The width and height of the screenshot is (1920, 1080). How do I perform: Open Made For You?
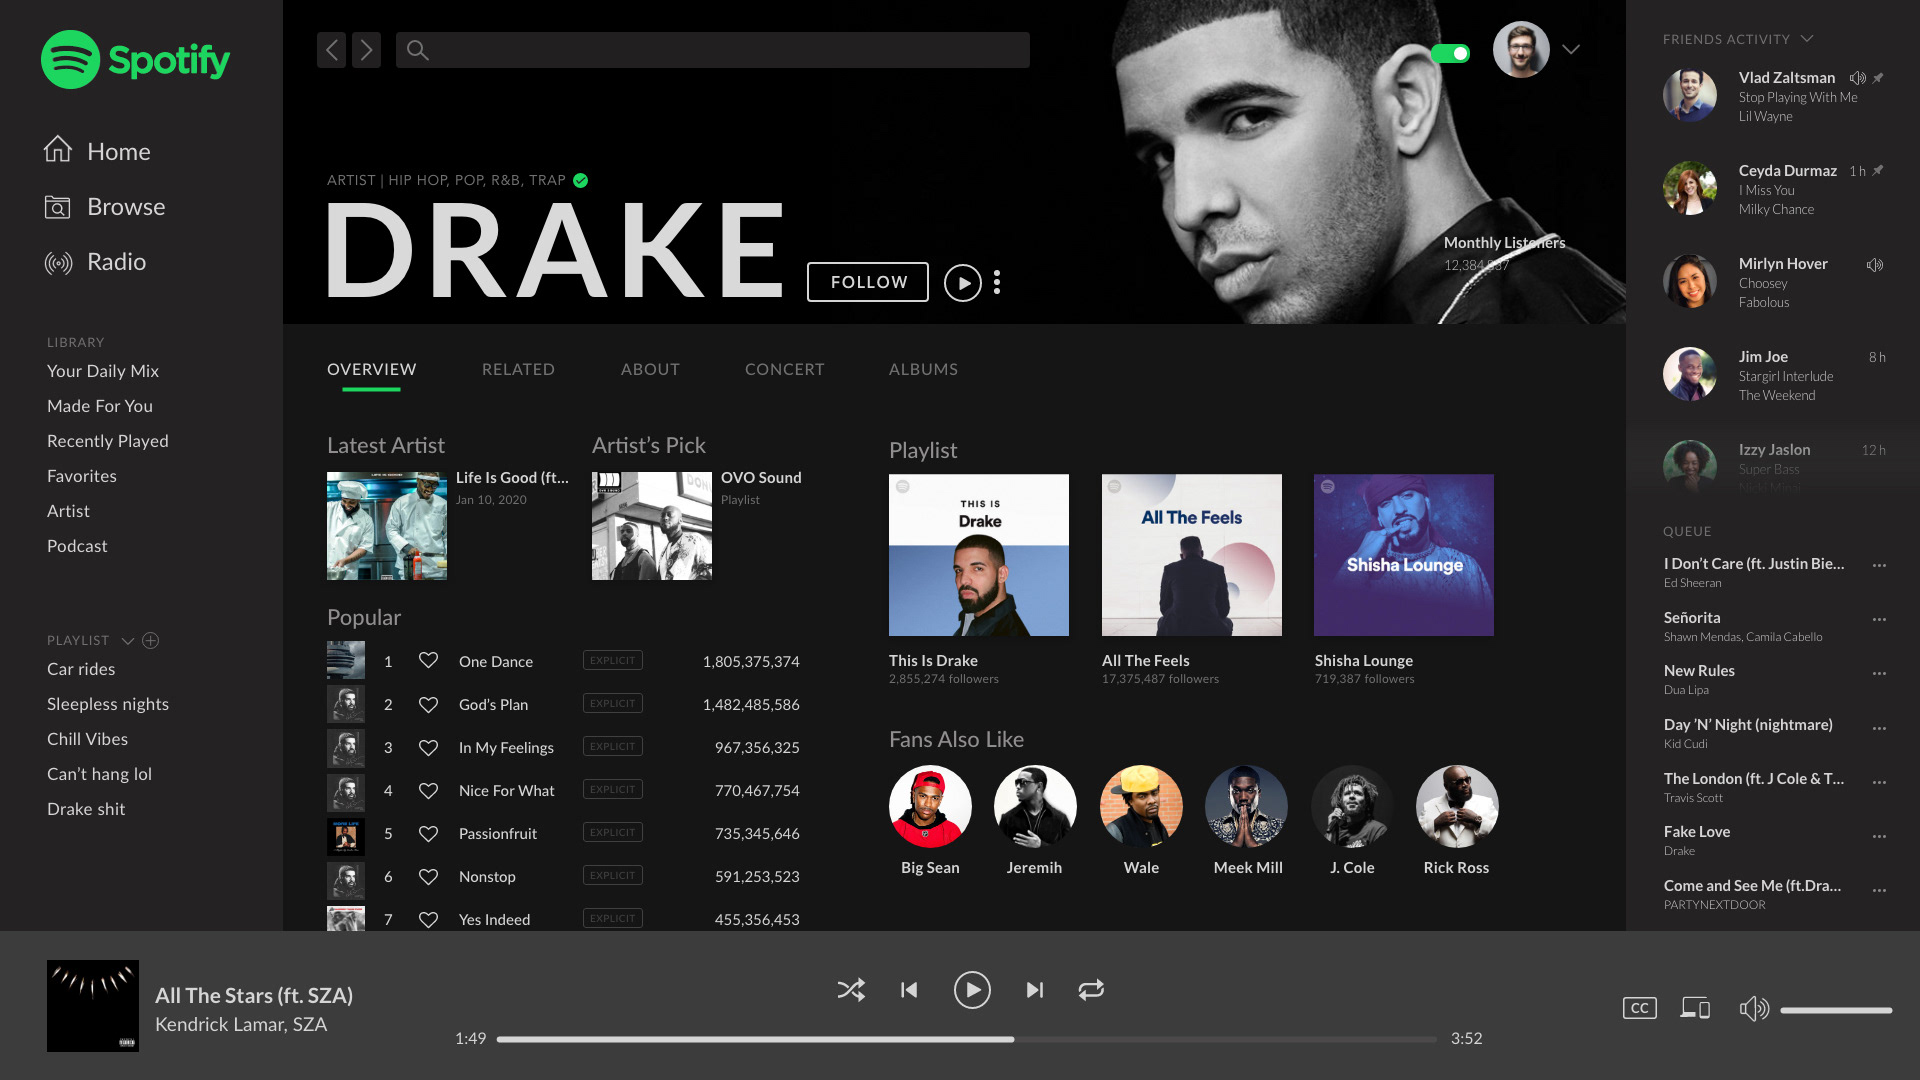coord(100,406)
